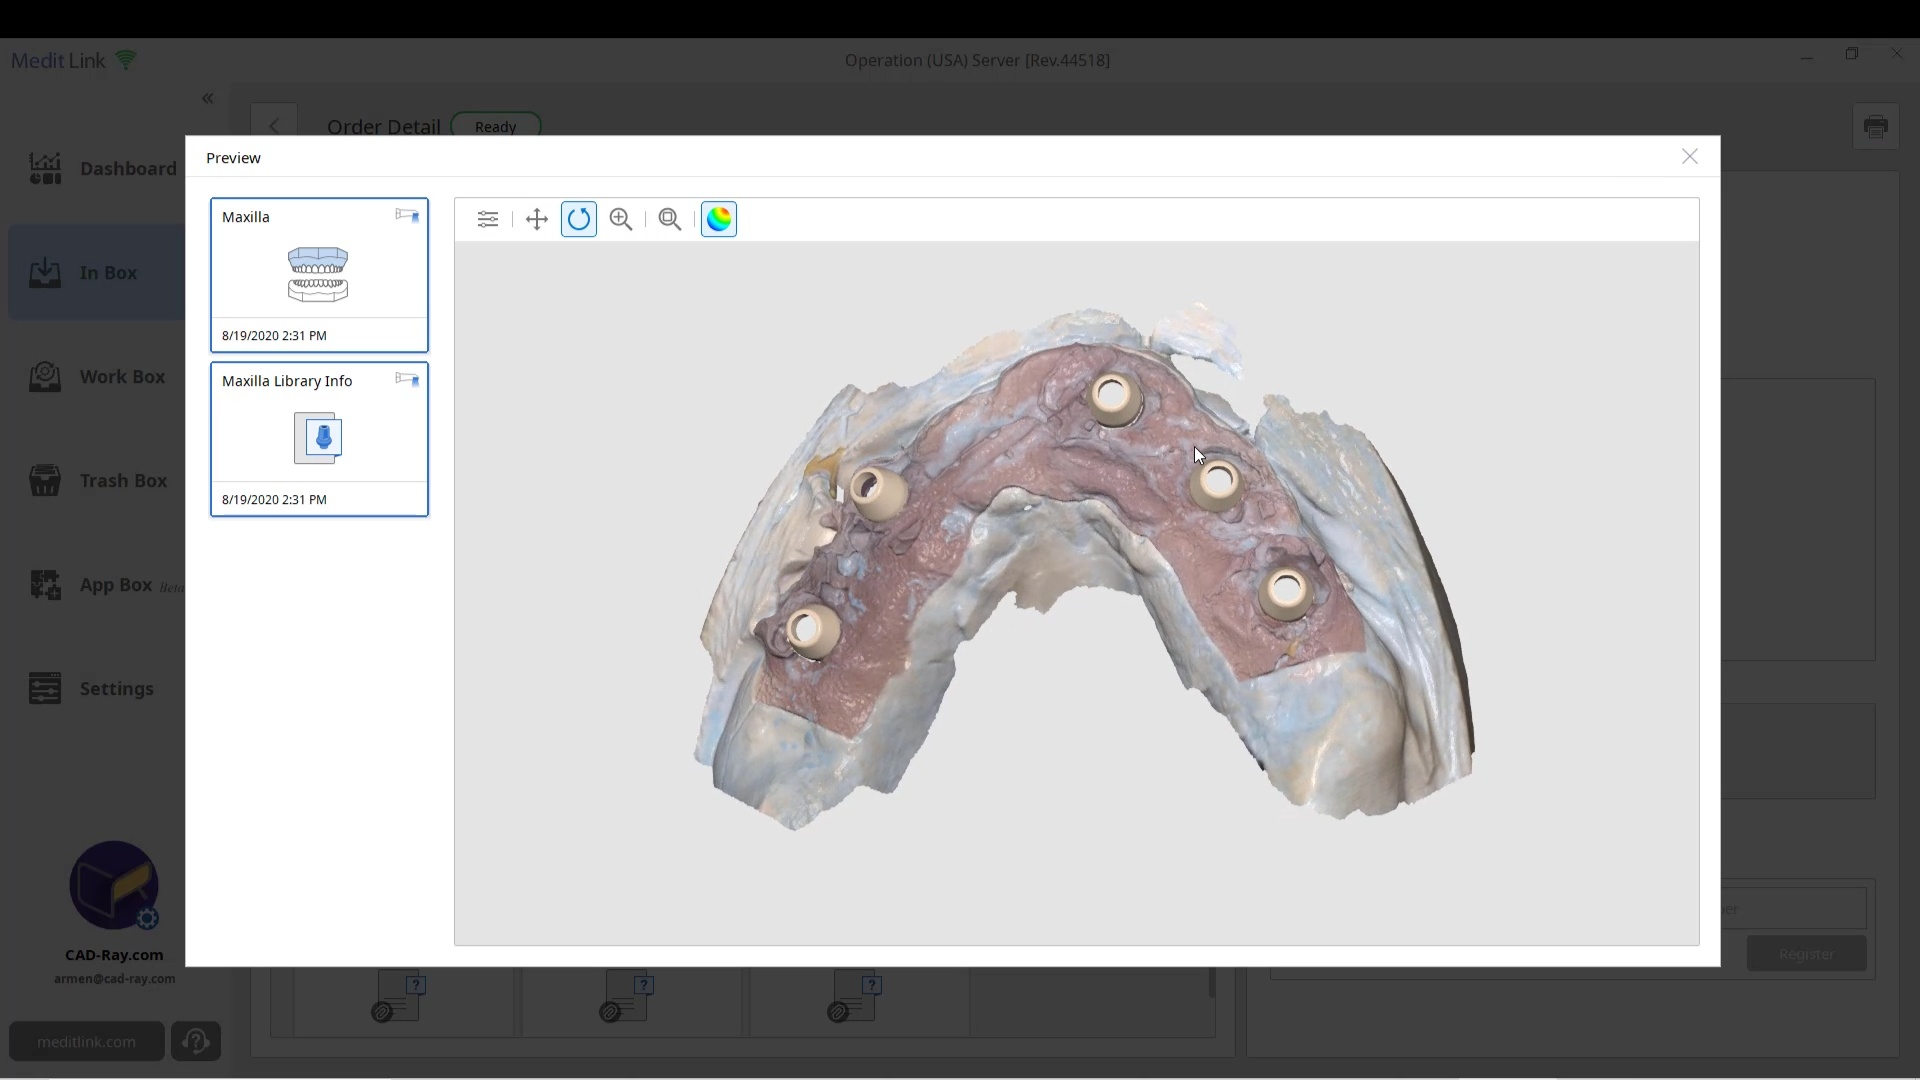Close the Preview dialog
This screenshot has width=1920, height=1080.
[x=1690, y=157]
